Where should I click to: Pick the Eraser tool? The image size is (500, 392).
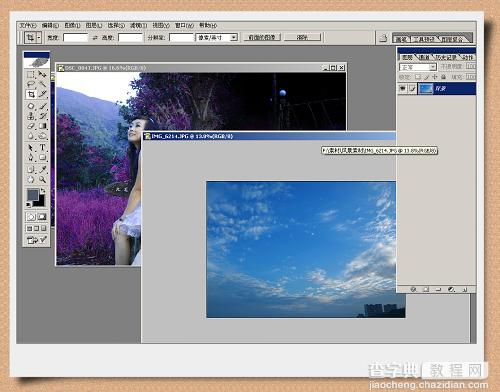[31, 126]
